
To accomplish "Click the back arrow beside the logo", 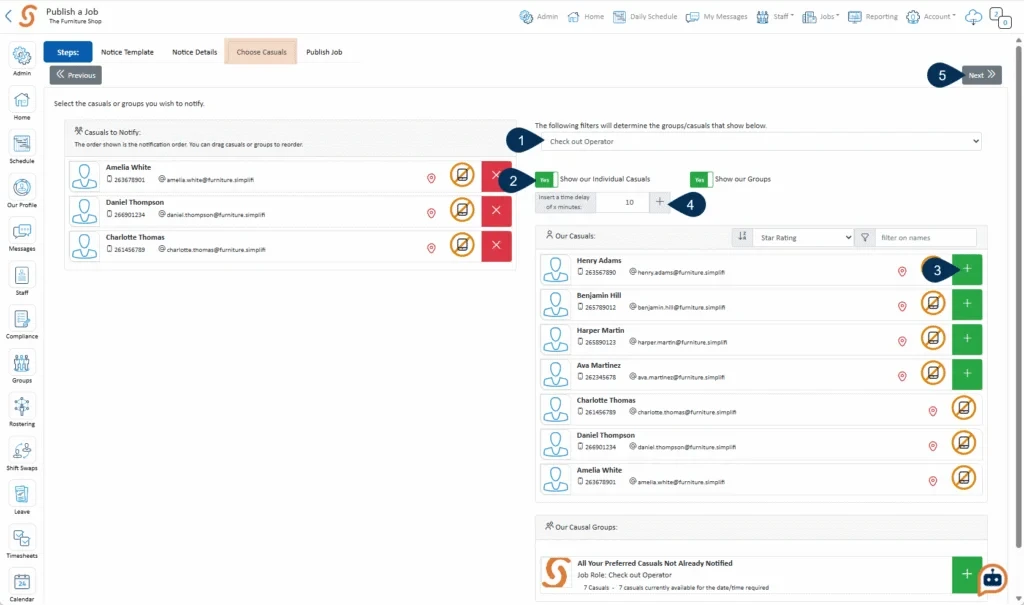I will 8,16.
